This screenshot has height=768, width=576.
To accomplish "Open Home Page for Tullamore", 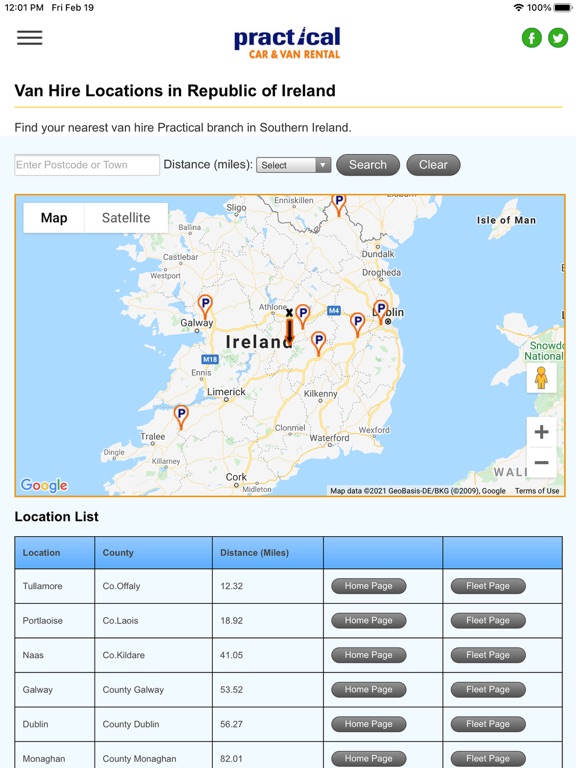I will 368,586.
